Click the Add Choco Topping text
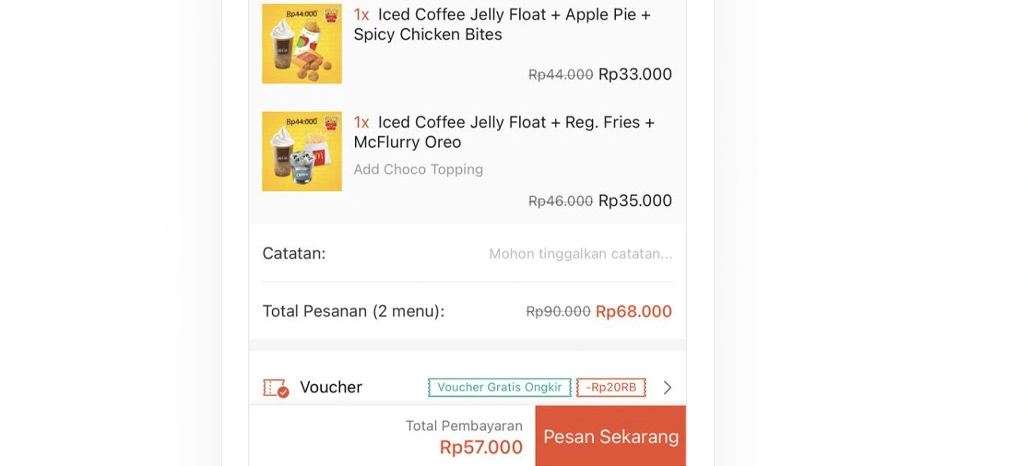 coord(418,170)
